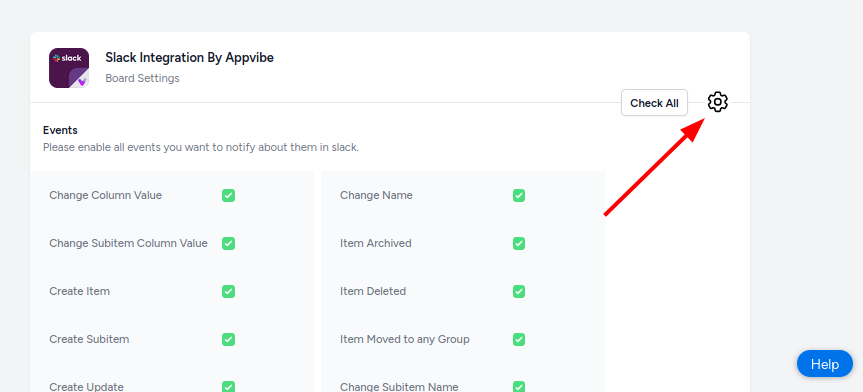This screenshot has height=392, width=863.
Task: Disable the Create Item event checkbox
Action: (228, 291)
